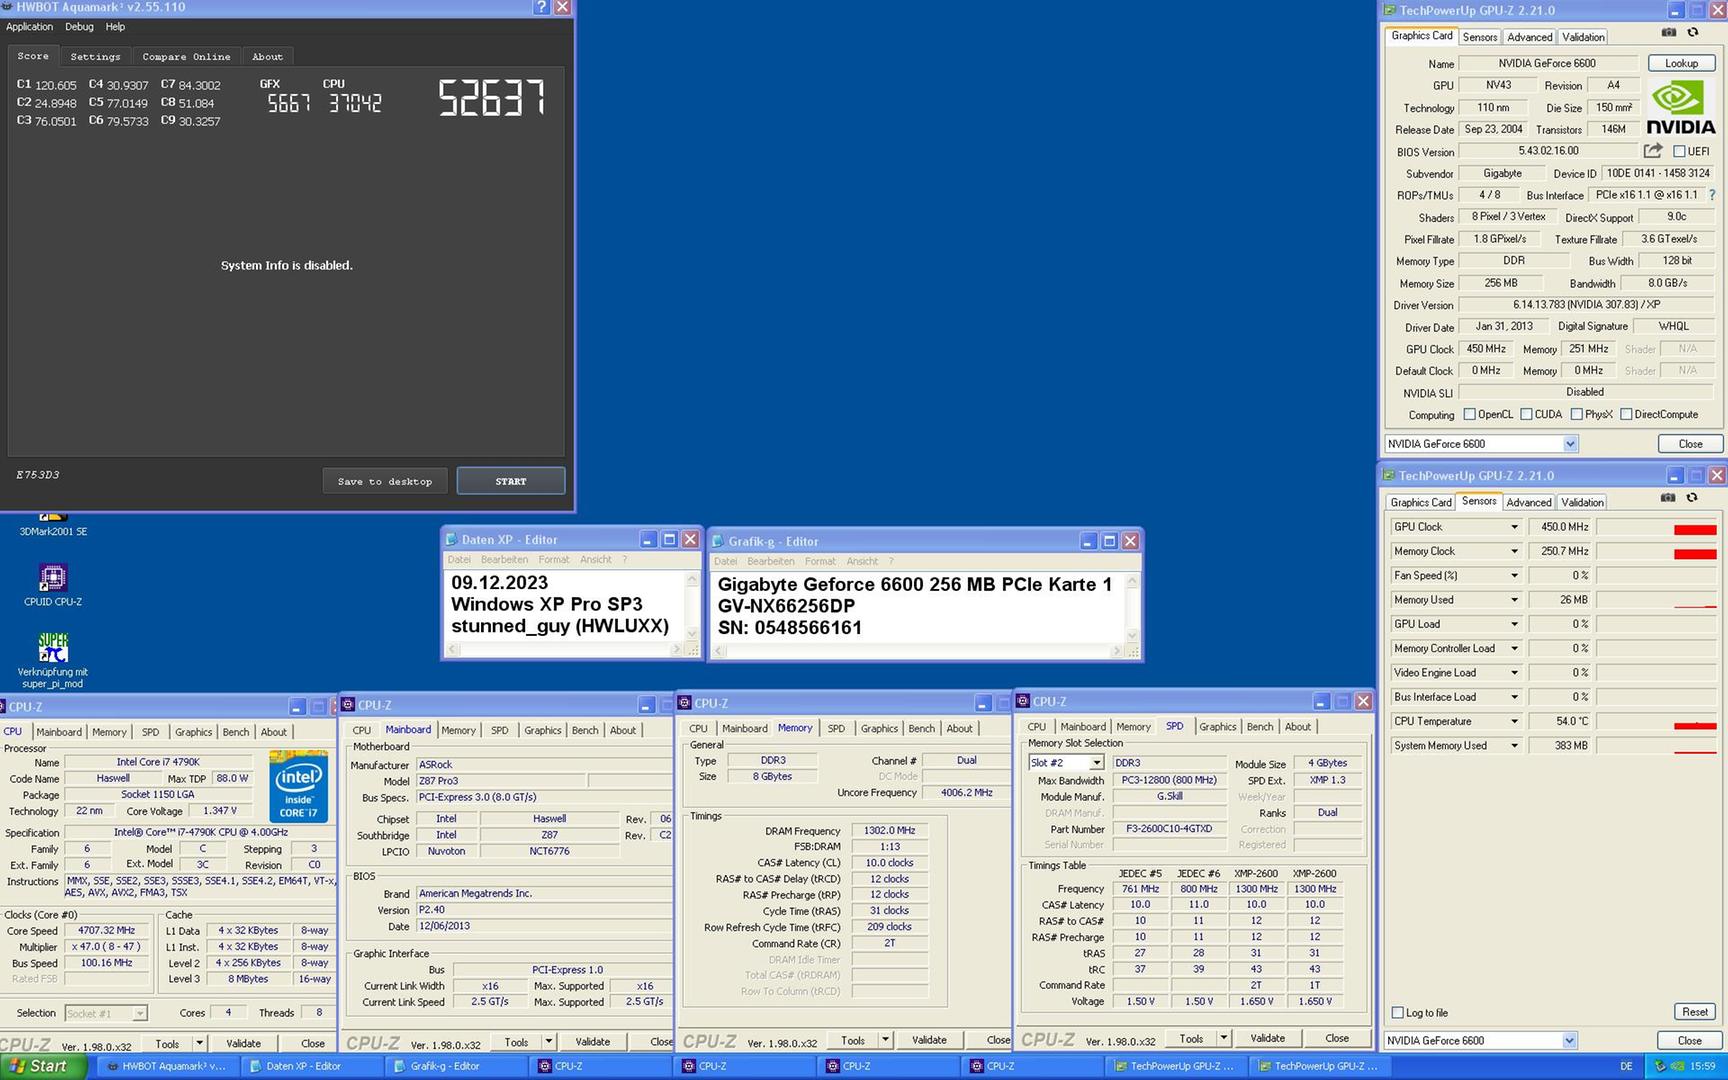The width and height of the screenshot is (1728, 1080).
Task: Toggle the PhysX checkbox
Action: point(1576,414)
